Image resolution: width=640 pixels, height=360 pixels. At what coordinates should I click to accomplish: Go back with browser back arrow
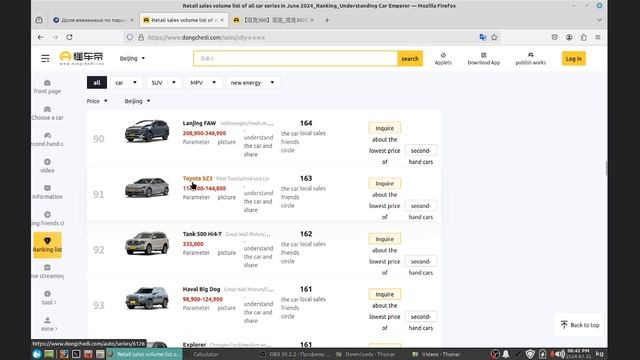(x=40, y=37)
